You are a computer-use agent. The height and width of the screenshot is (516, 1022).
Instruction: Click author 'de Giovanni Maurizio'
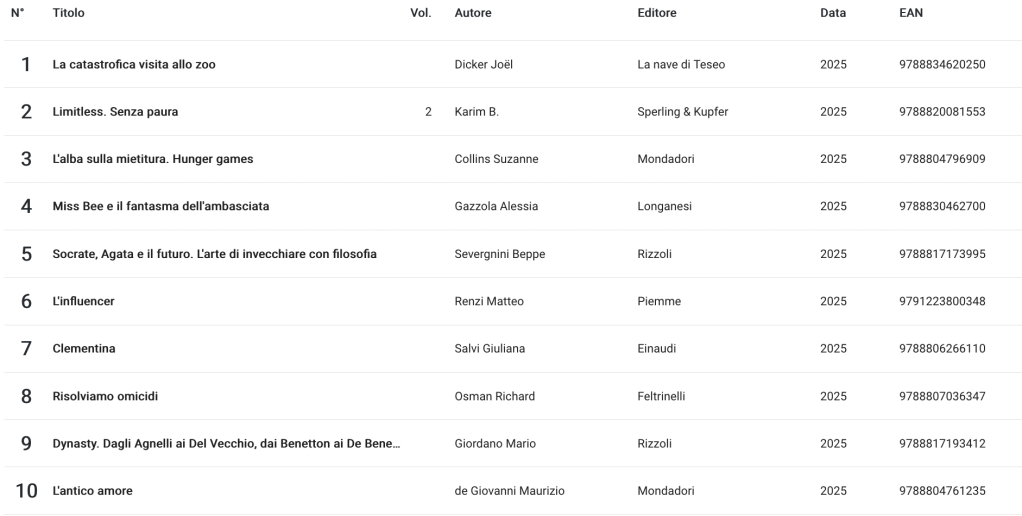[x=510, y=491]
